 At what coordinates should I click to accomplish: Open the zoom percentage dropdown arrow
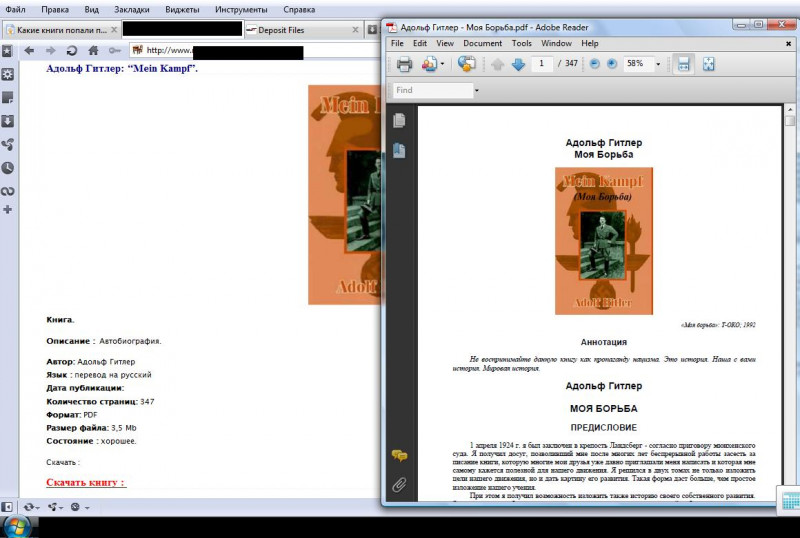658,64
